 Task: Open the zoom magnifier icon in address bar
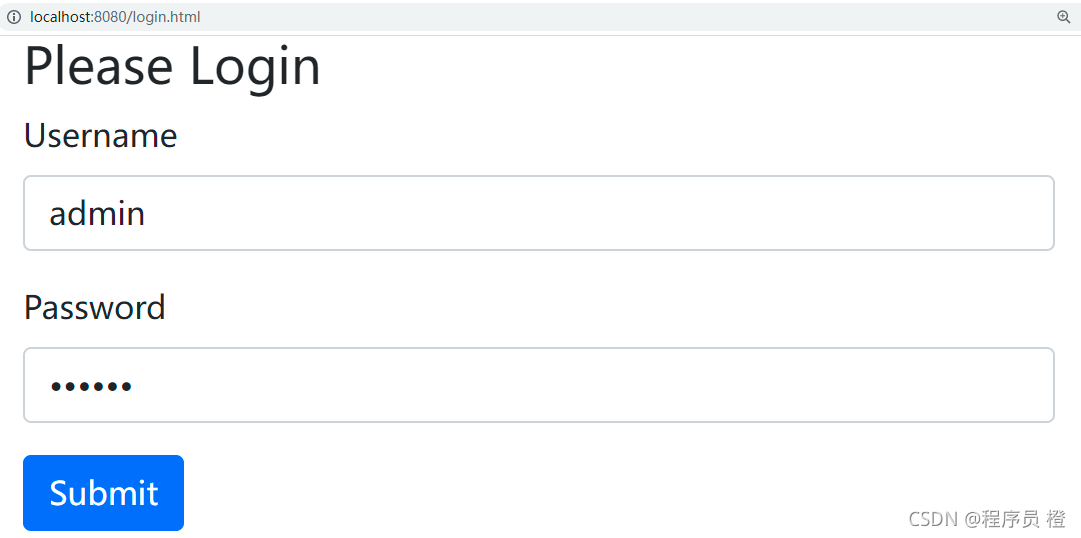[1064, 17]
